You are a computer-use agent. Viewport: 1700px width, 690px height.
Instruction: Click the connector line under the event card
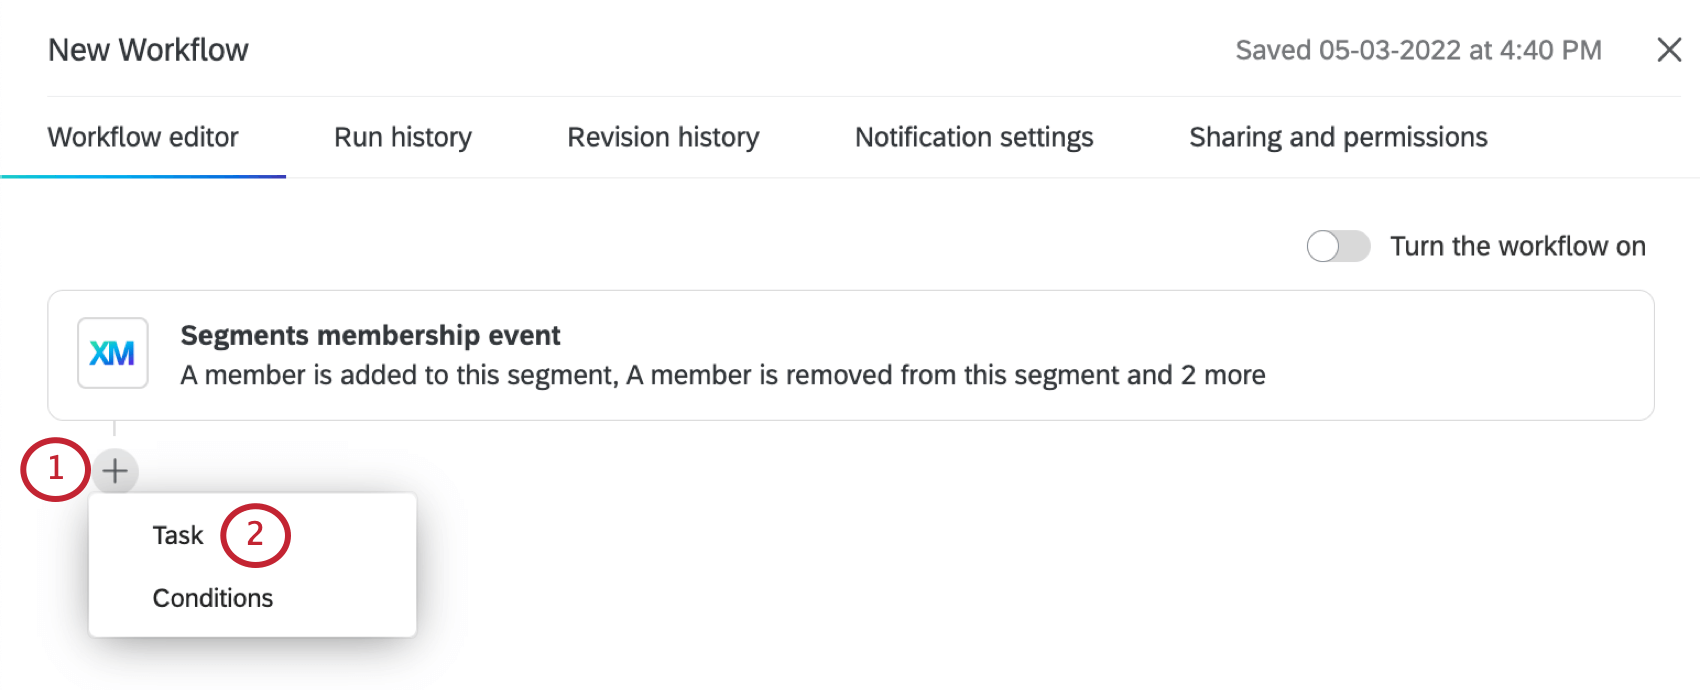click(115, 430)
